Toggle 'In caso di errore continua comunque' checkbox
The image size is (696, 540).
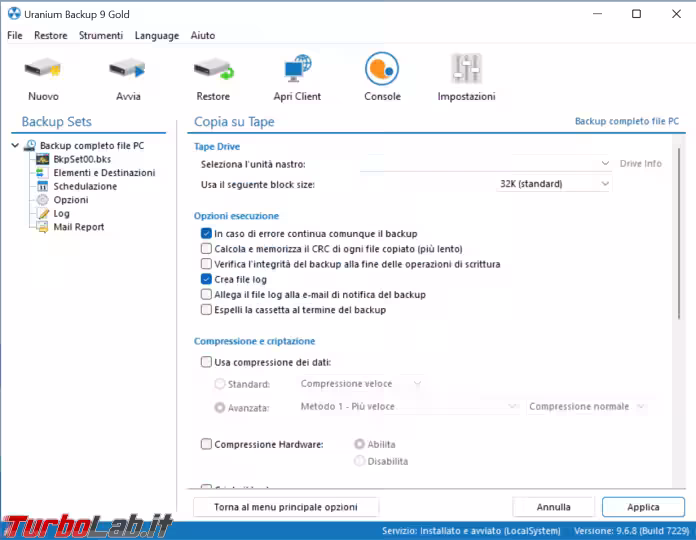click(x=206, y=233)
